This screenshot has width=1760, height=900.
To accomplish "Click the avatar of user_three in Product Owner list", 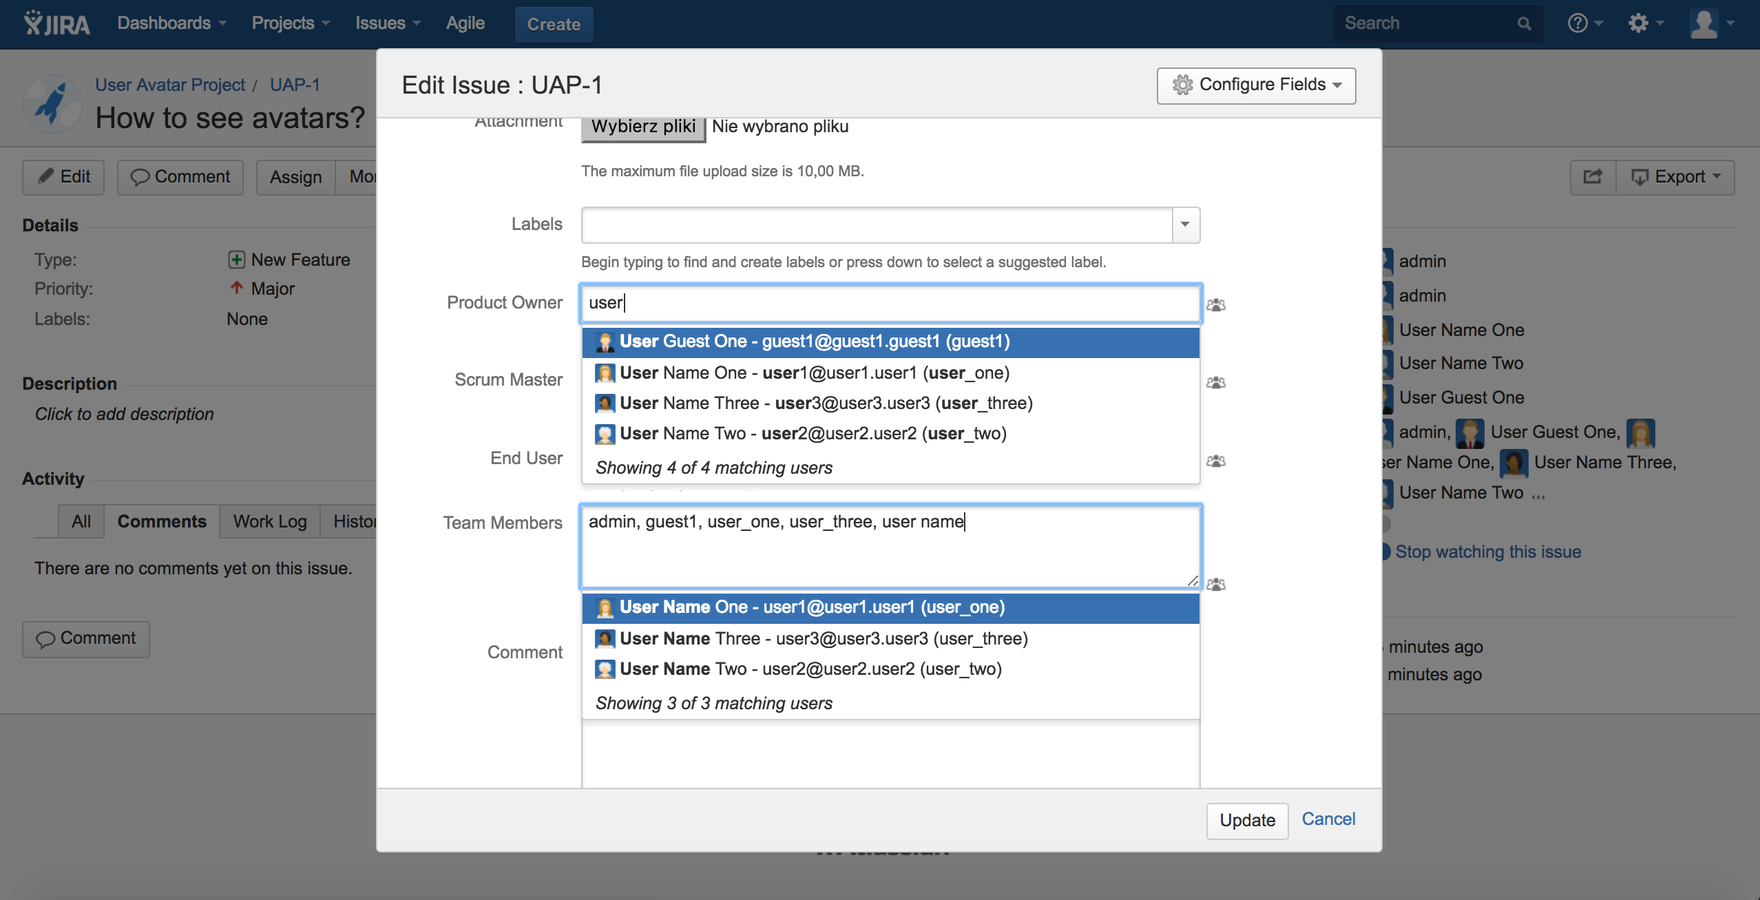I will (605, 403).
